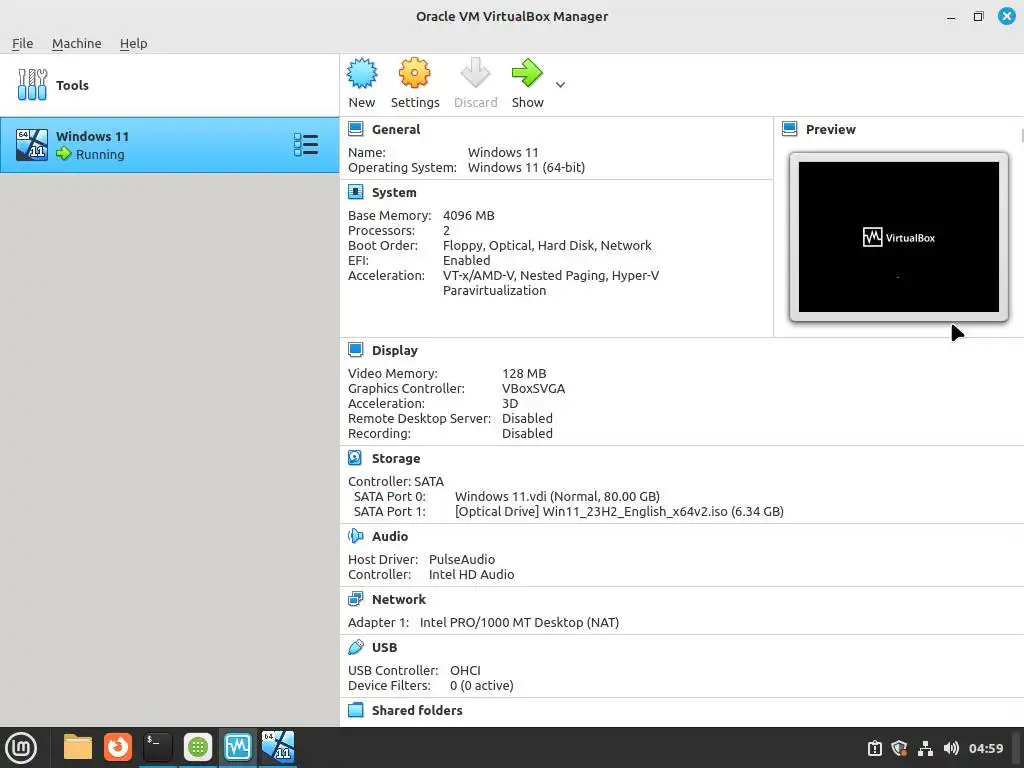Open the General settings heading link
Viewport: 1024px width, 768px height.
pyautogui.click(x=396, y=129)
